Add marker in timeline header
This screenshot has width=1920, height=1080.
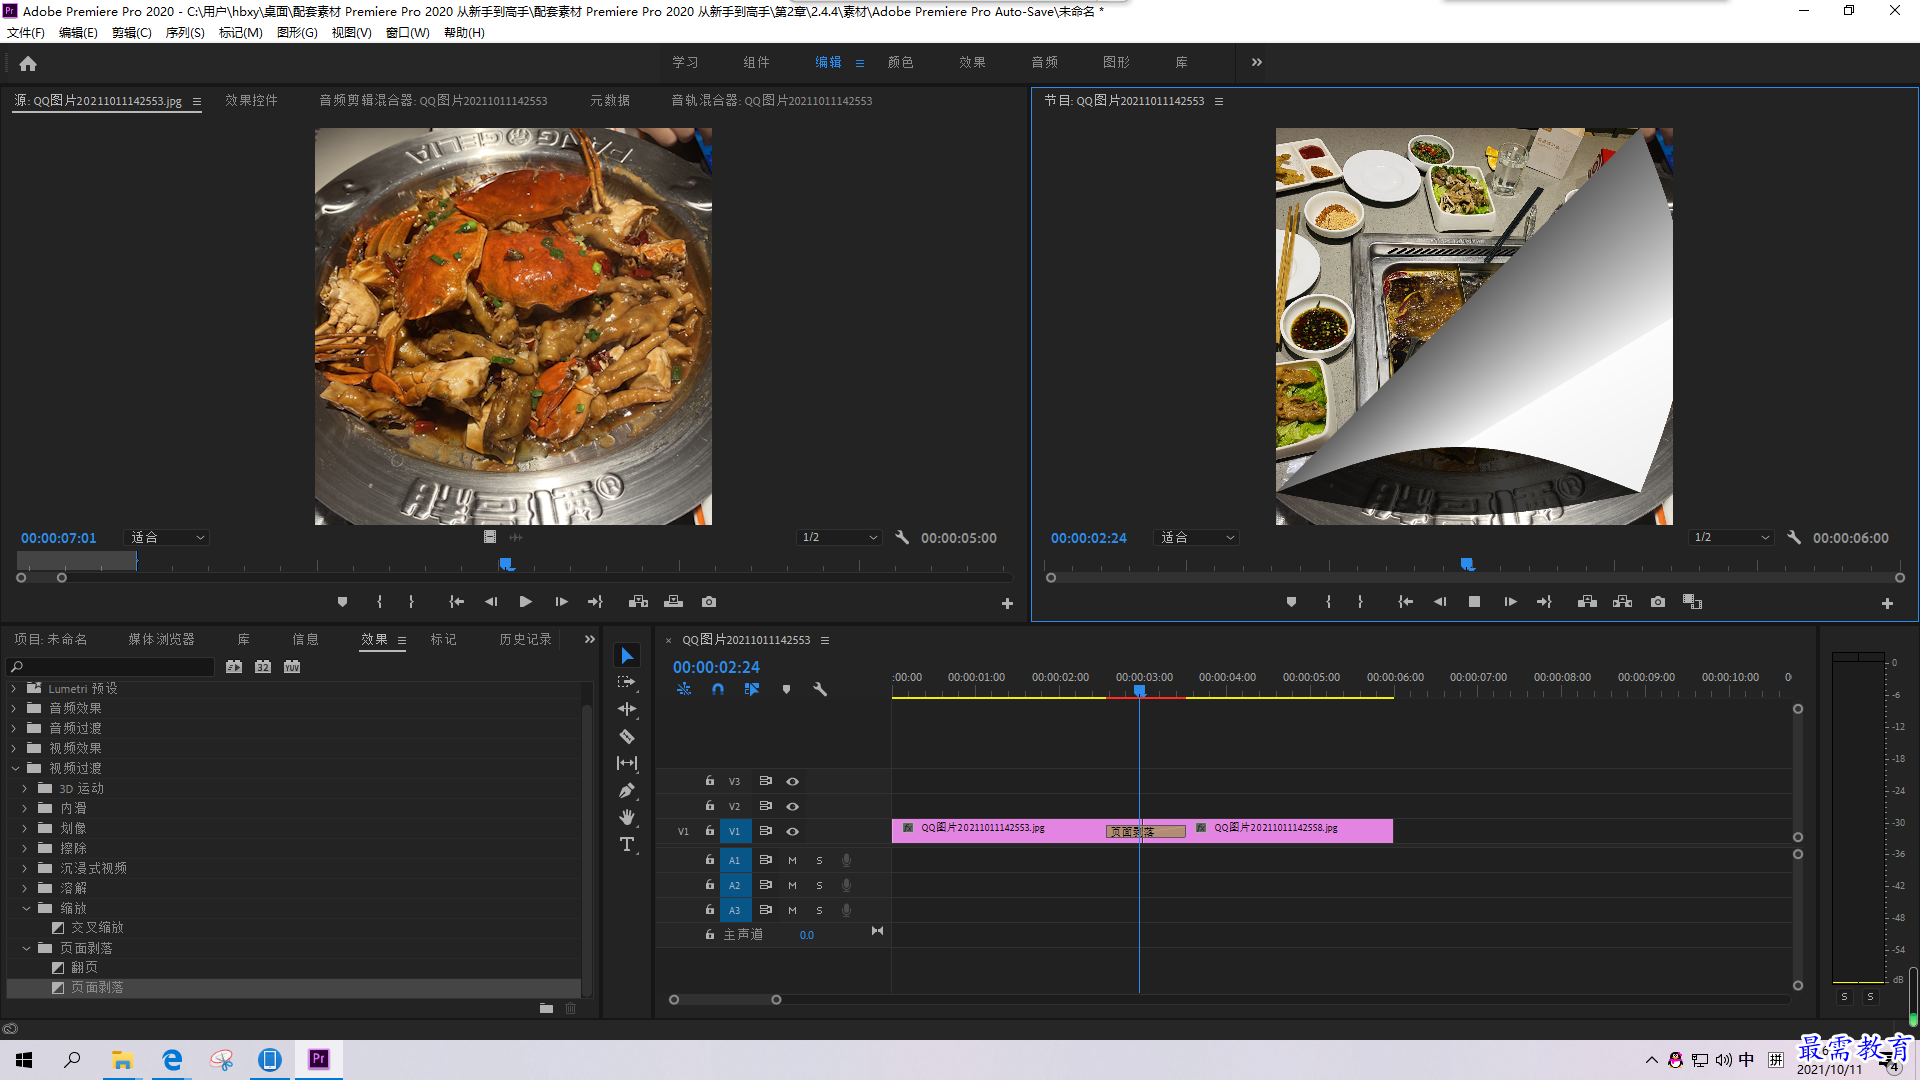[786, 689]
